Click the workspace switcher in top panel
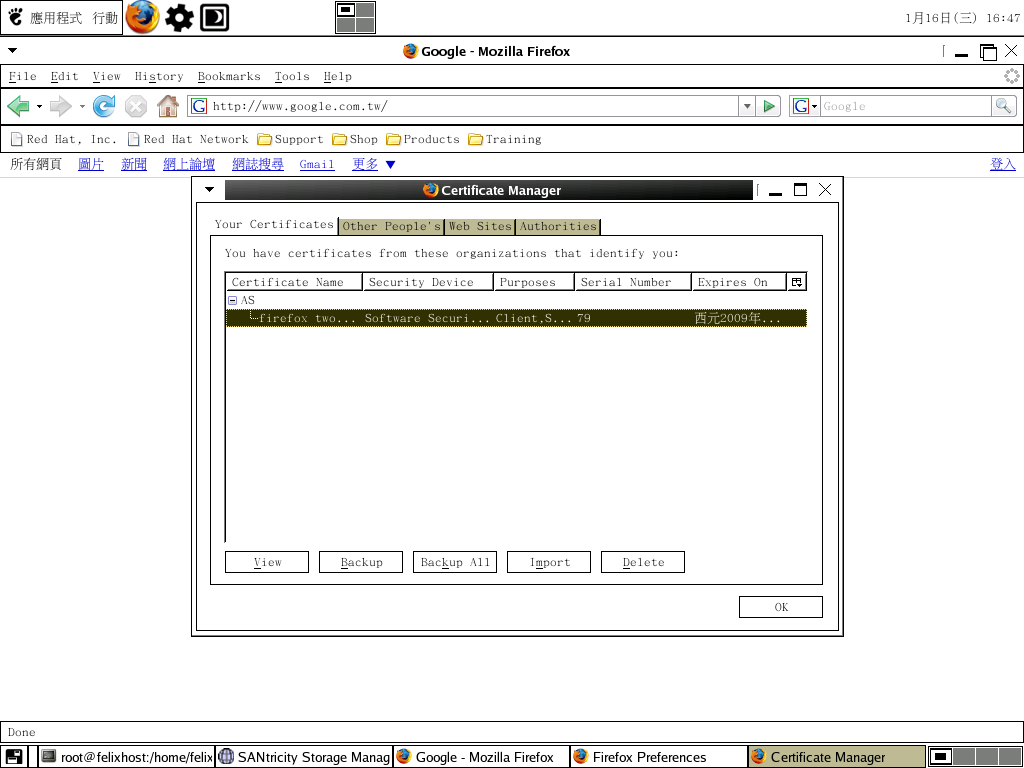Screen dimensions: 1024x768 [x=355, y=18]
